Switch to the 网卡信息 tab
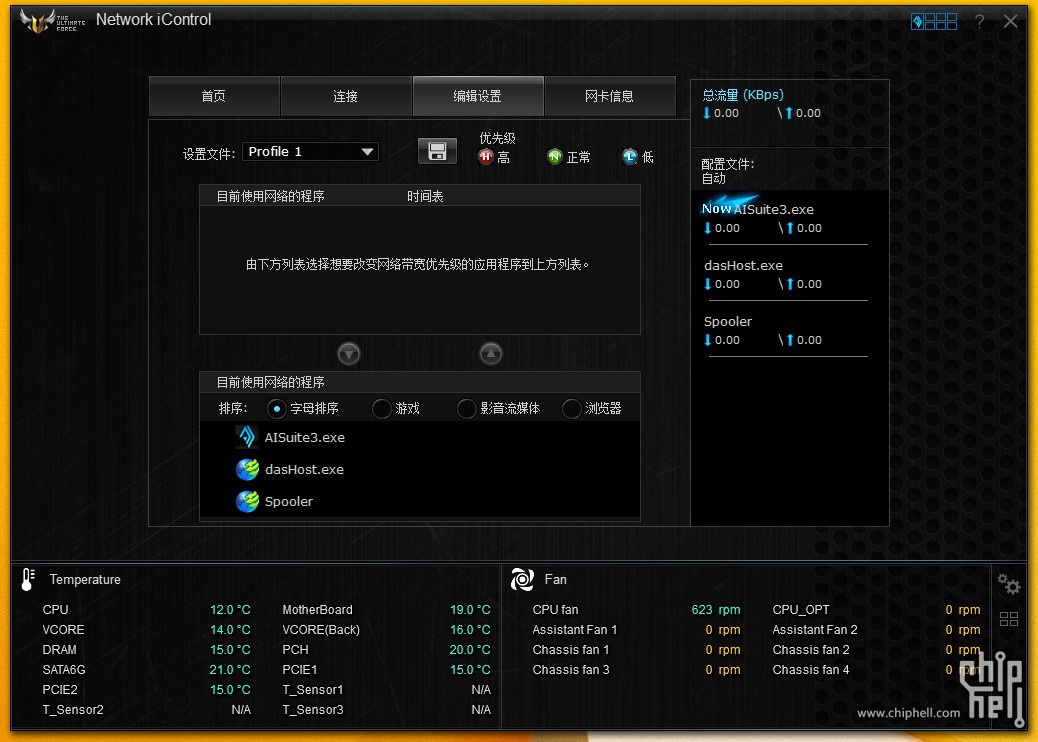This screenshot has width=1038, height=742. [x=610, y=97]
